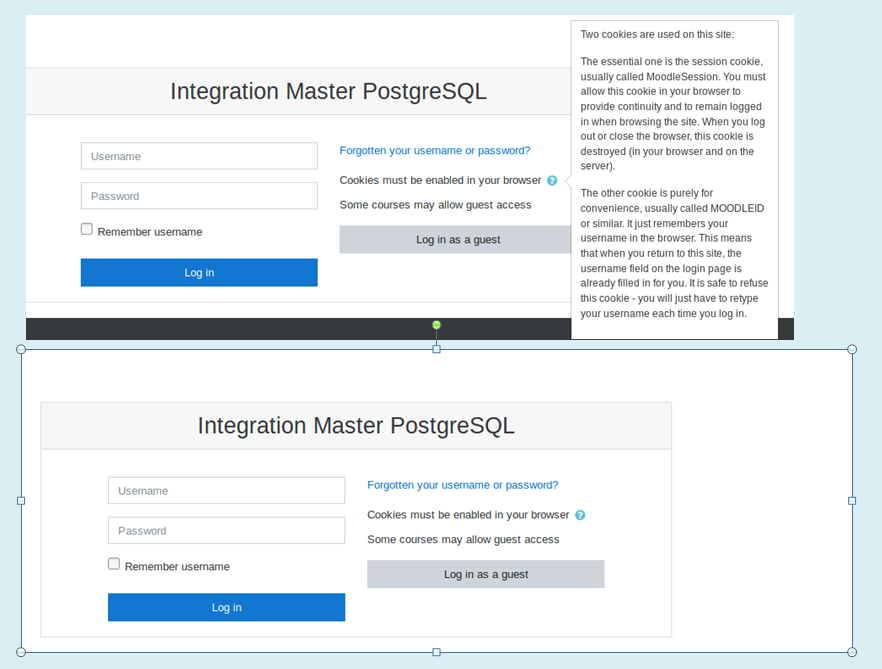Click the green rotation handle above the selected image
The height and width of the screenshot is (669, 882).
coord(436,325)
